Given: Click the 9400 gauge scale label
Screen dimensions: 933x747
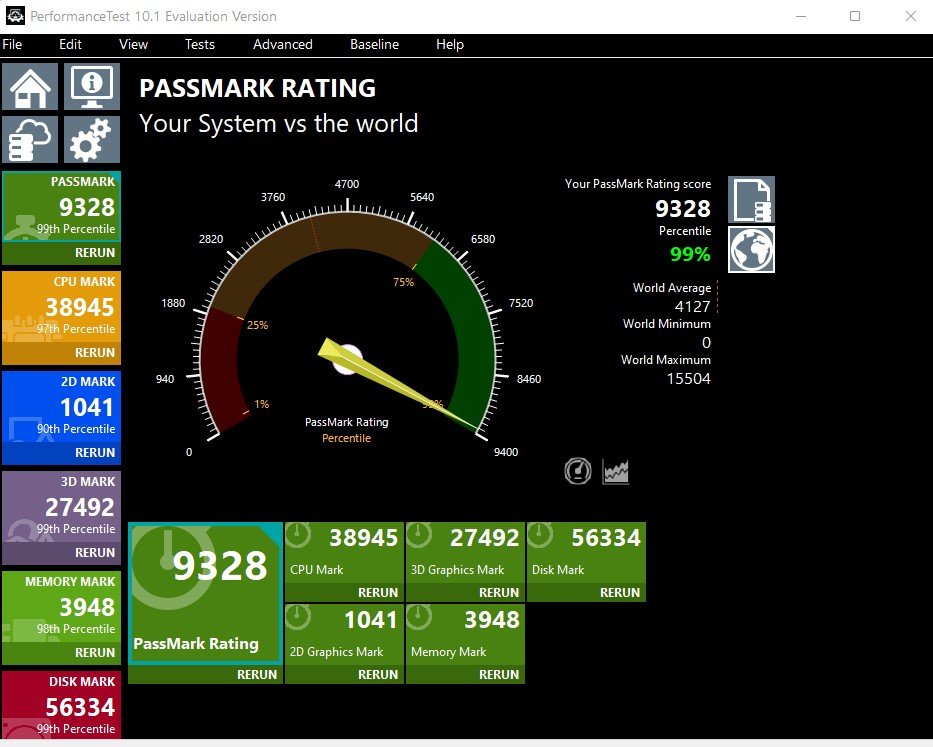Looking at the screenshot, I should (x=506, y=452).
